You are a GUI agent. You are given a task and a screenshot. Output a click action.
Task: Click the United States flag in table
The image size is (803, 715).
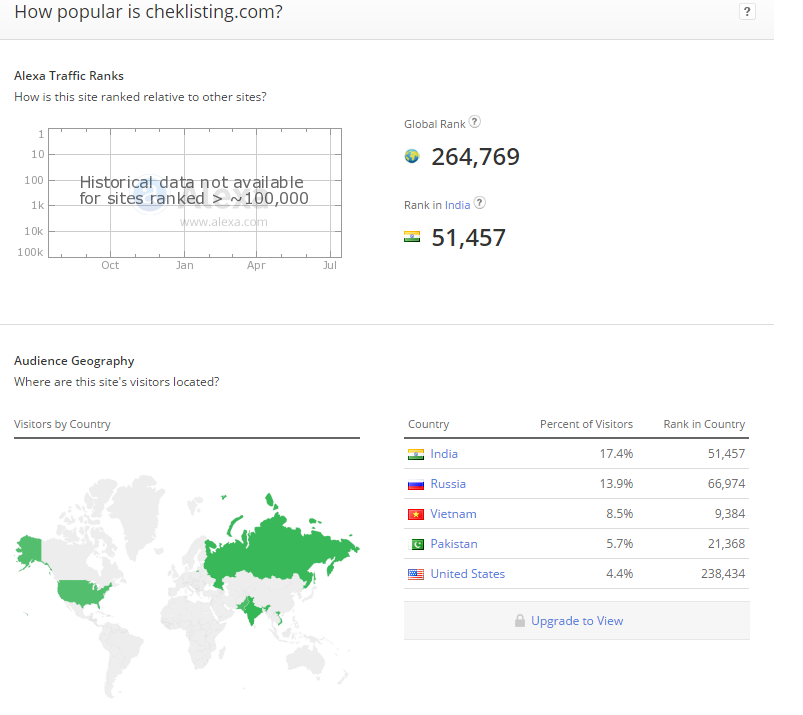coord(416,575)
